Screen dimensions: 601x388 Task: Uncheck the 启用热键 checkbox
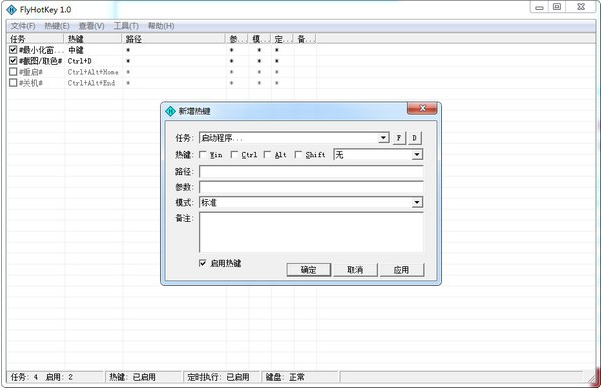pos(203,263)
